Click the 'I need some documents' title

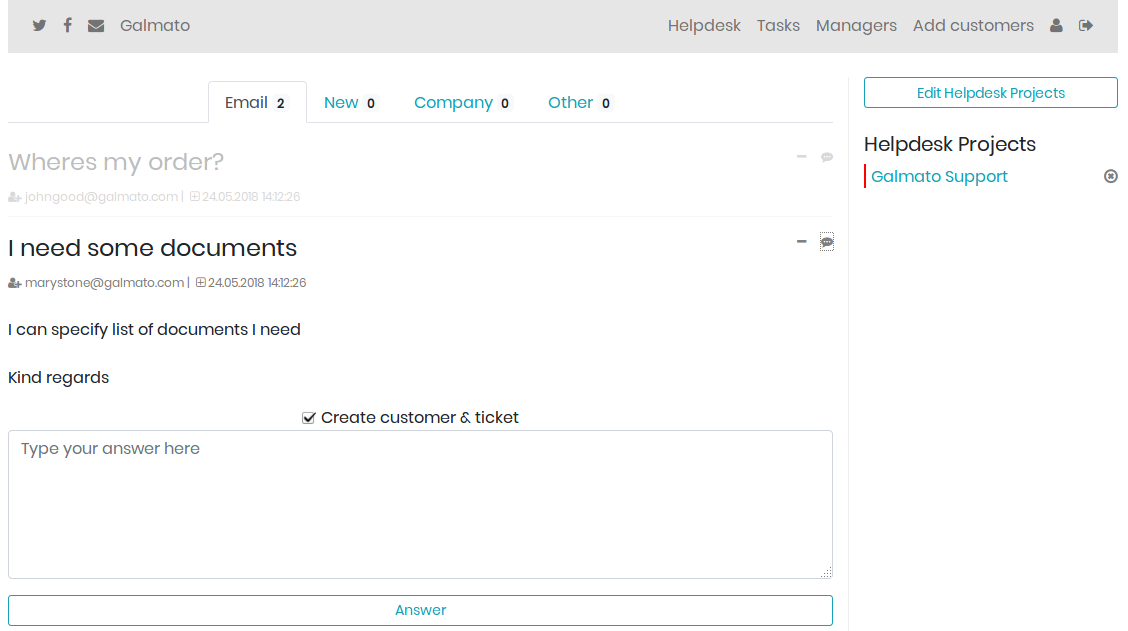point(152,248)
